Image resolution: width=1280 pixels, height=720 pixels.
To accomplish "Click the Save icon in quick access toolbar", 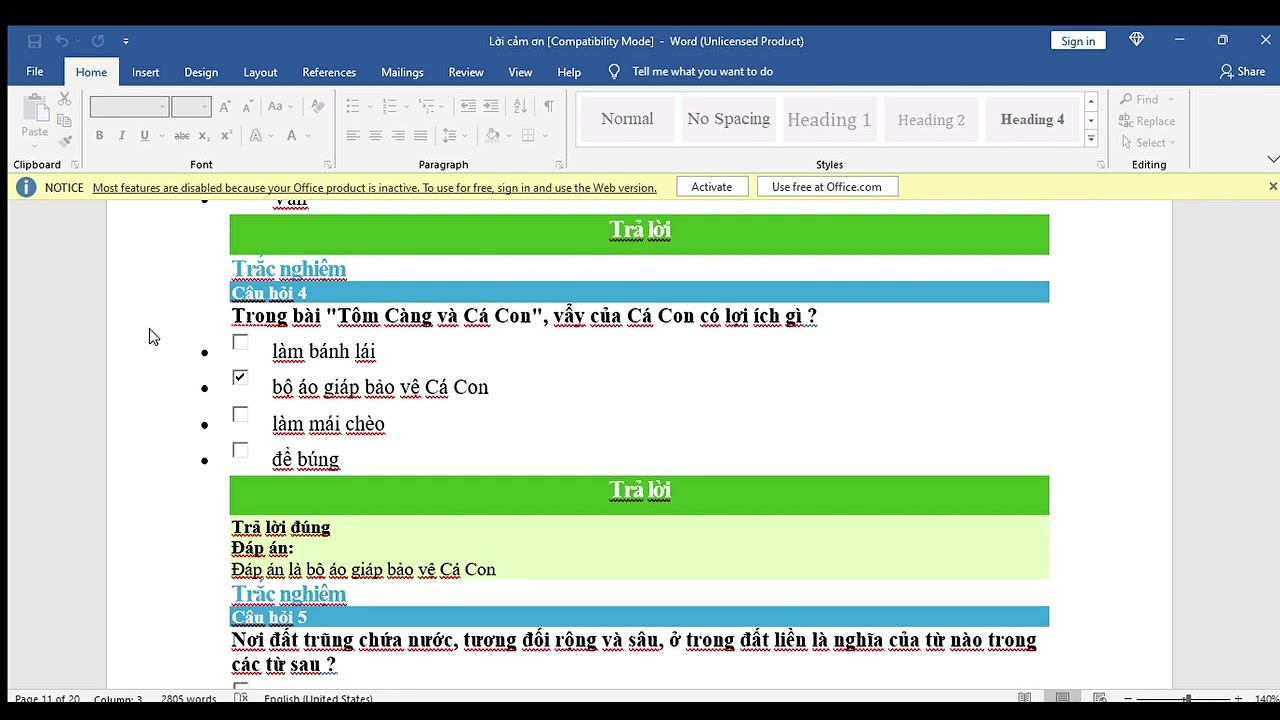I will coord(34,41).
